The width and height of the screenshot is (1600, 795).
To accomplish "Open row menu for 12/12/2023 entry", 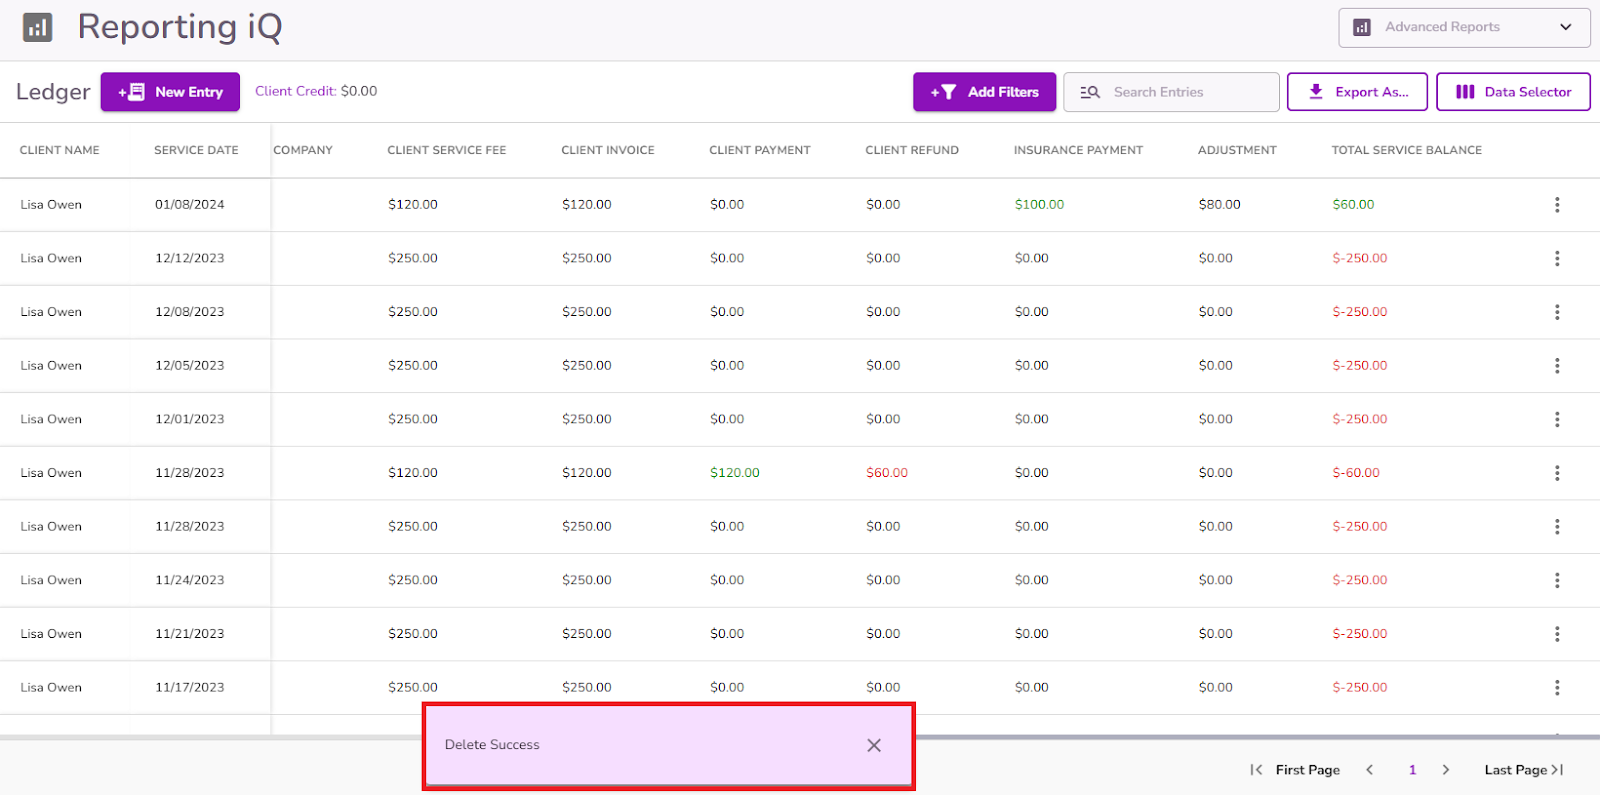I will coord(1557,259).
